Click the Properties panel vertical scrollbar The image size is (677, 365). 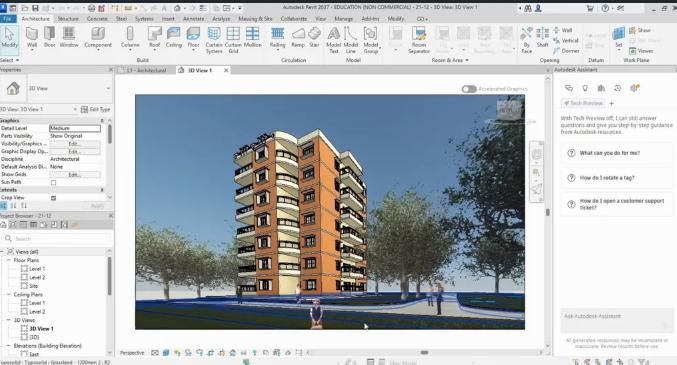click(110, 134)
